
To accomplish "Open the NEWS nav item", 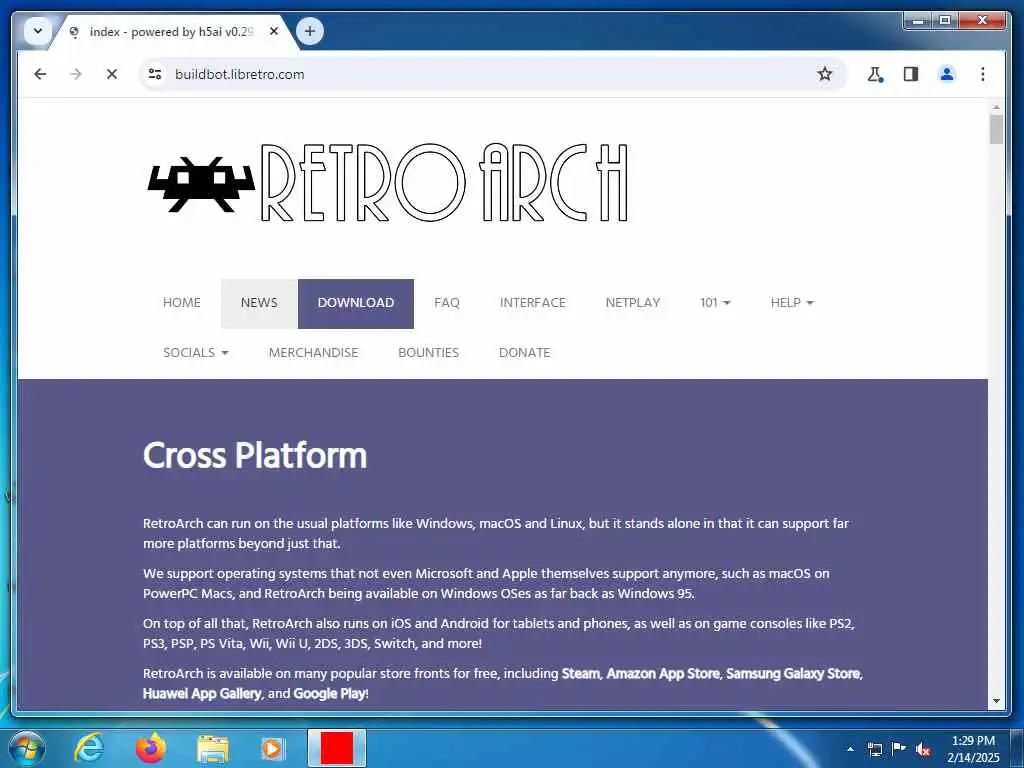I will (259, 303).
